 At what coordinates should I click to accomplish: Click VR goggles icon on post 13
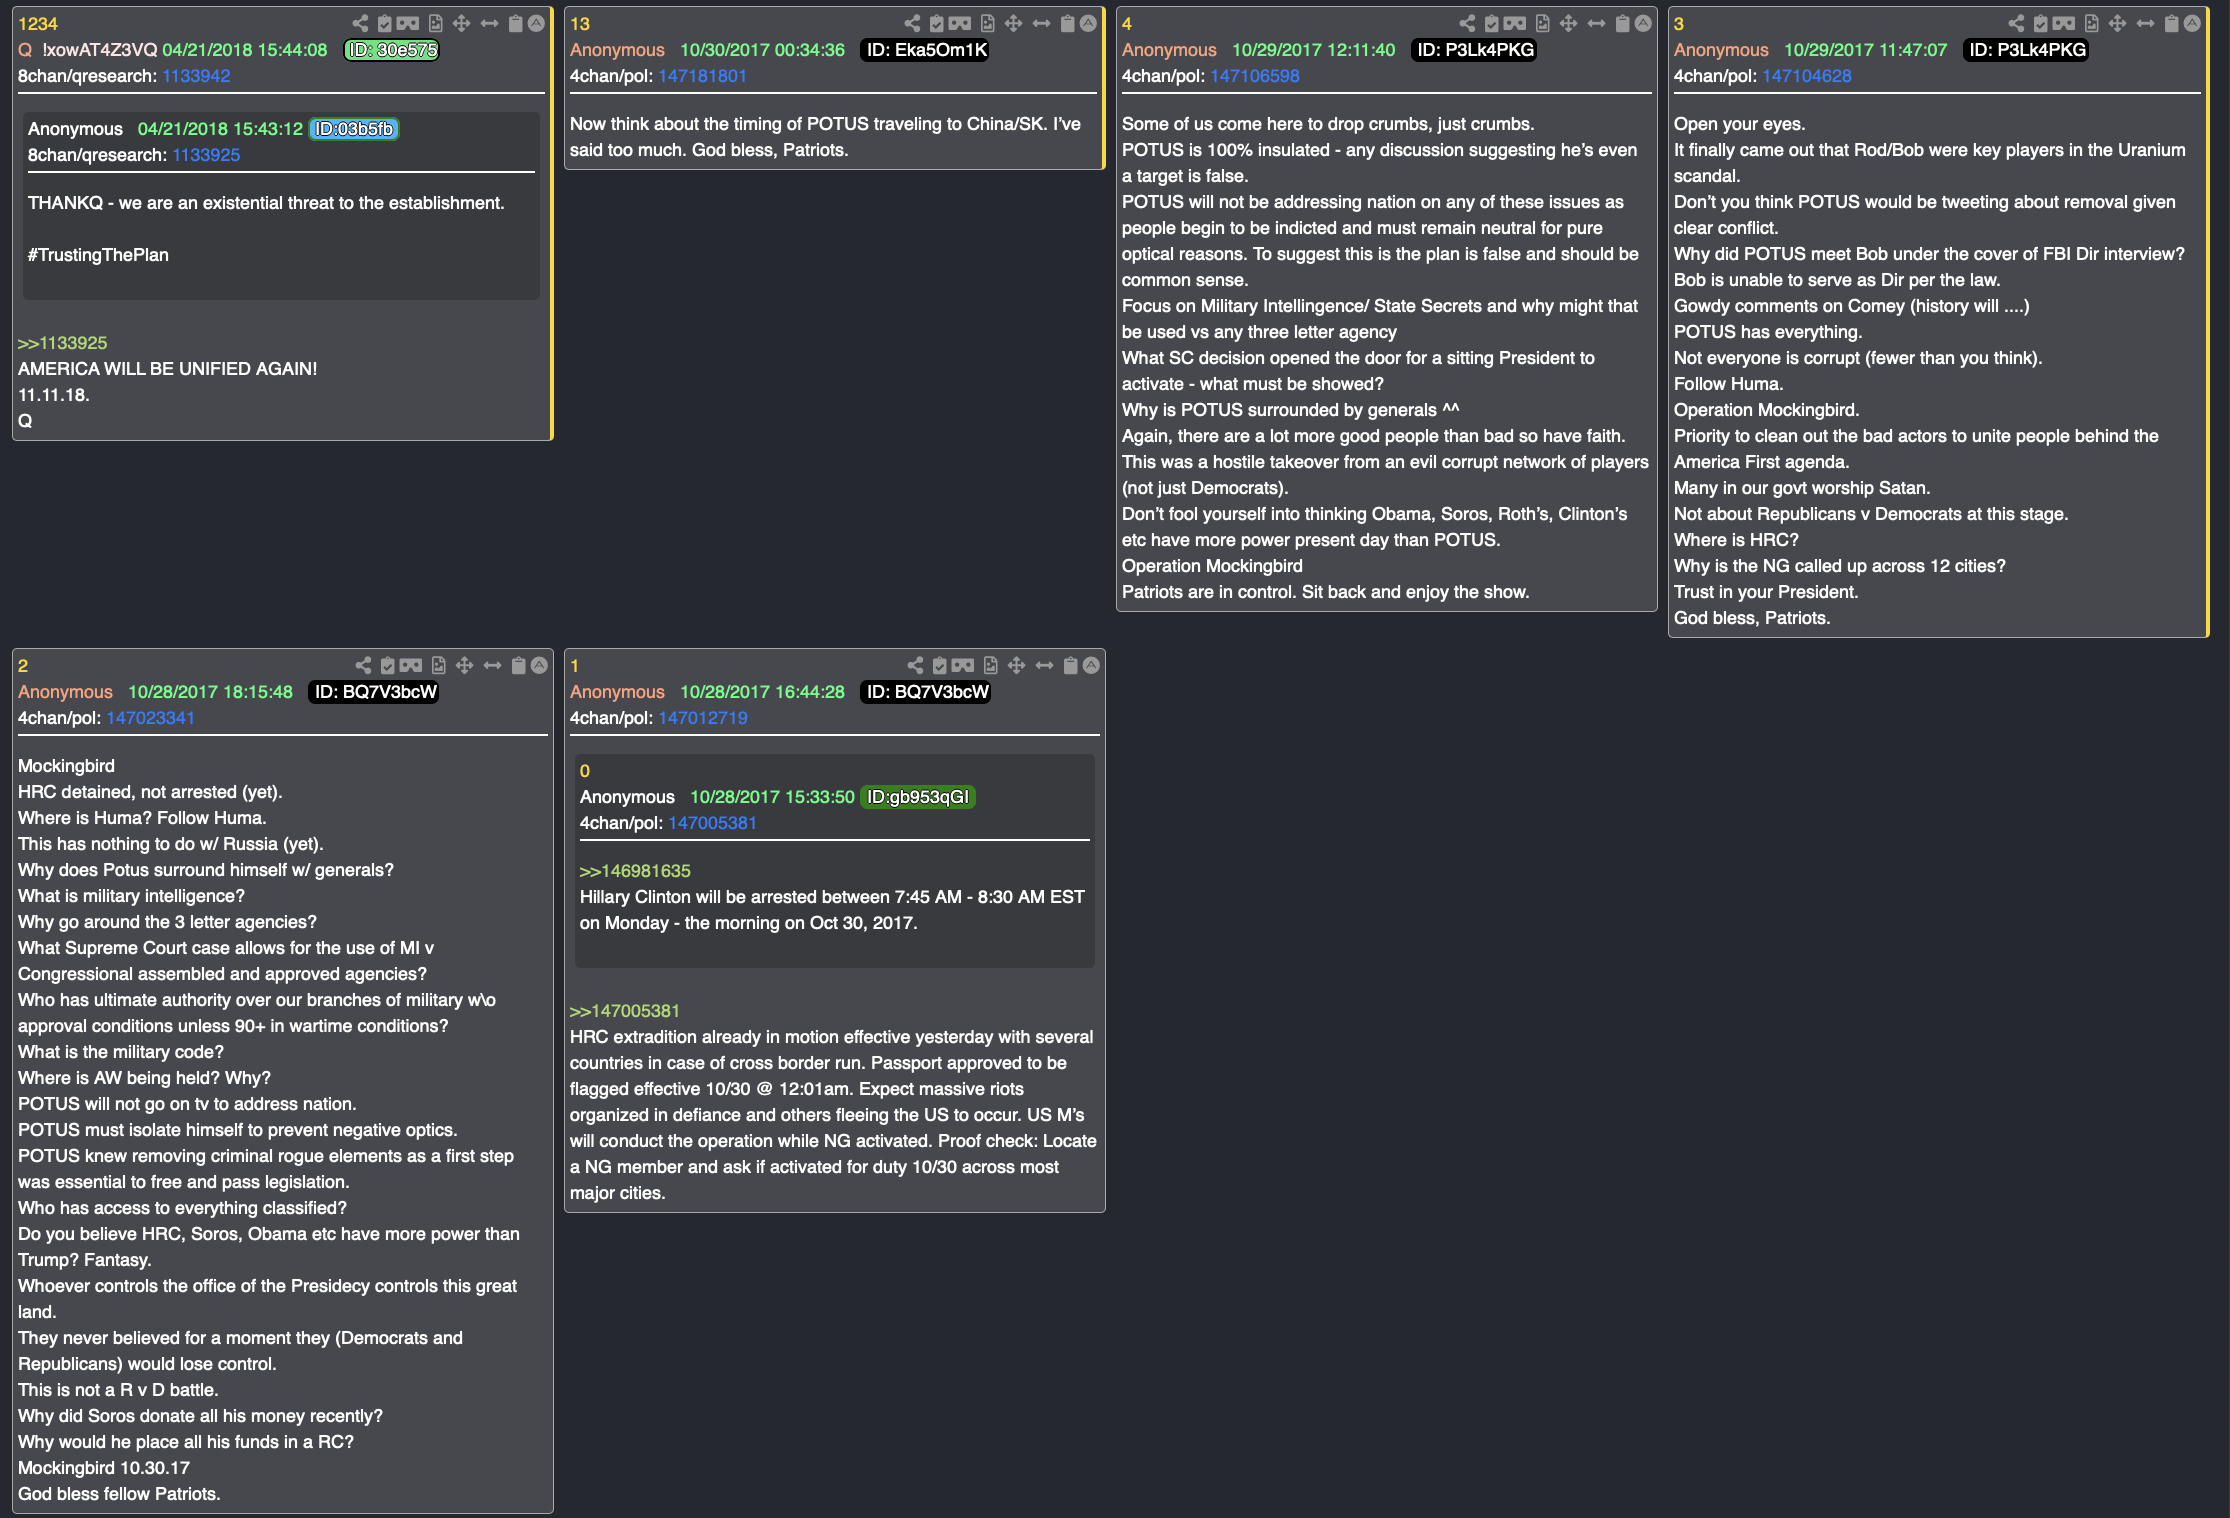(x=960, y=23)
